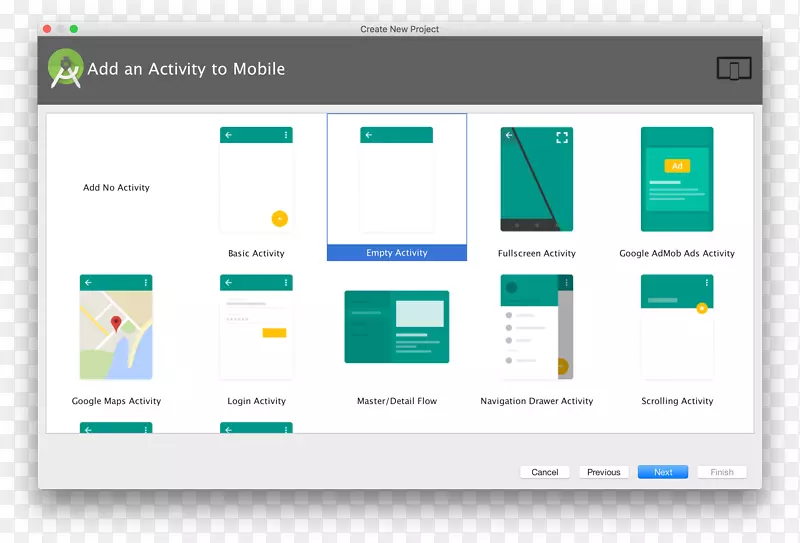This screenshot has width=800, height=543.
Task: Select the Scrolling Activity template
Action: tap(677, 328)
